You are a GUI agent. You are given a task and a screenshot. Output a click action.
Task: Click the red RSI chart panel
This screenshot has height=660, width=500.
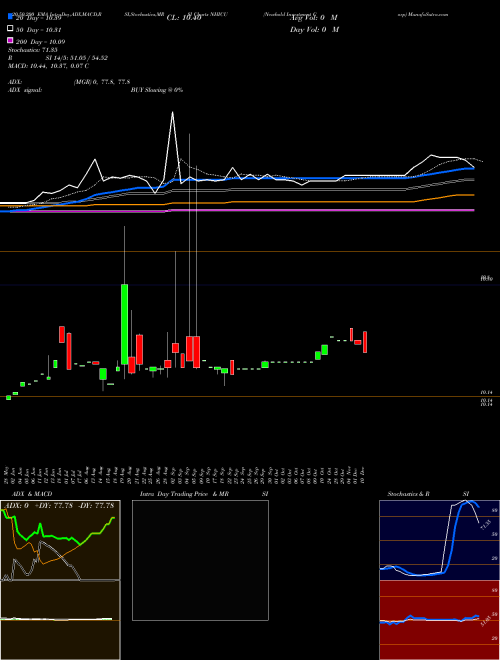coord(439,620)
